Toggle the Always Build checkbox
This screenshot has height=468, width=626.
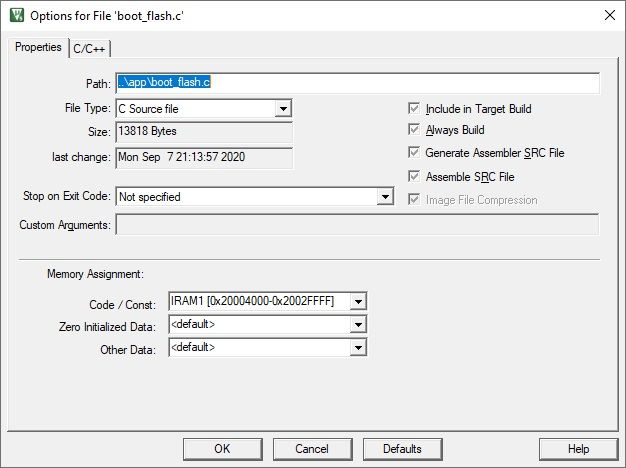pos(415,131)
